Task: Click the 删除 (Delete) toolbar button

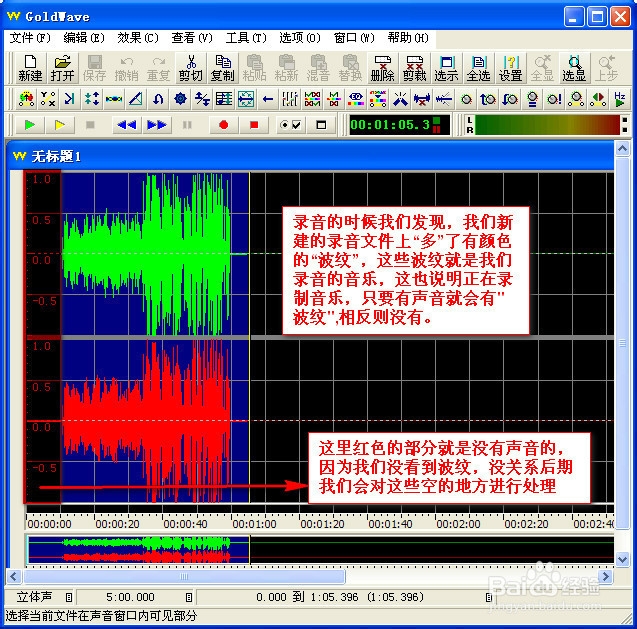Action: tap(382, 68)
